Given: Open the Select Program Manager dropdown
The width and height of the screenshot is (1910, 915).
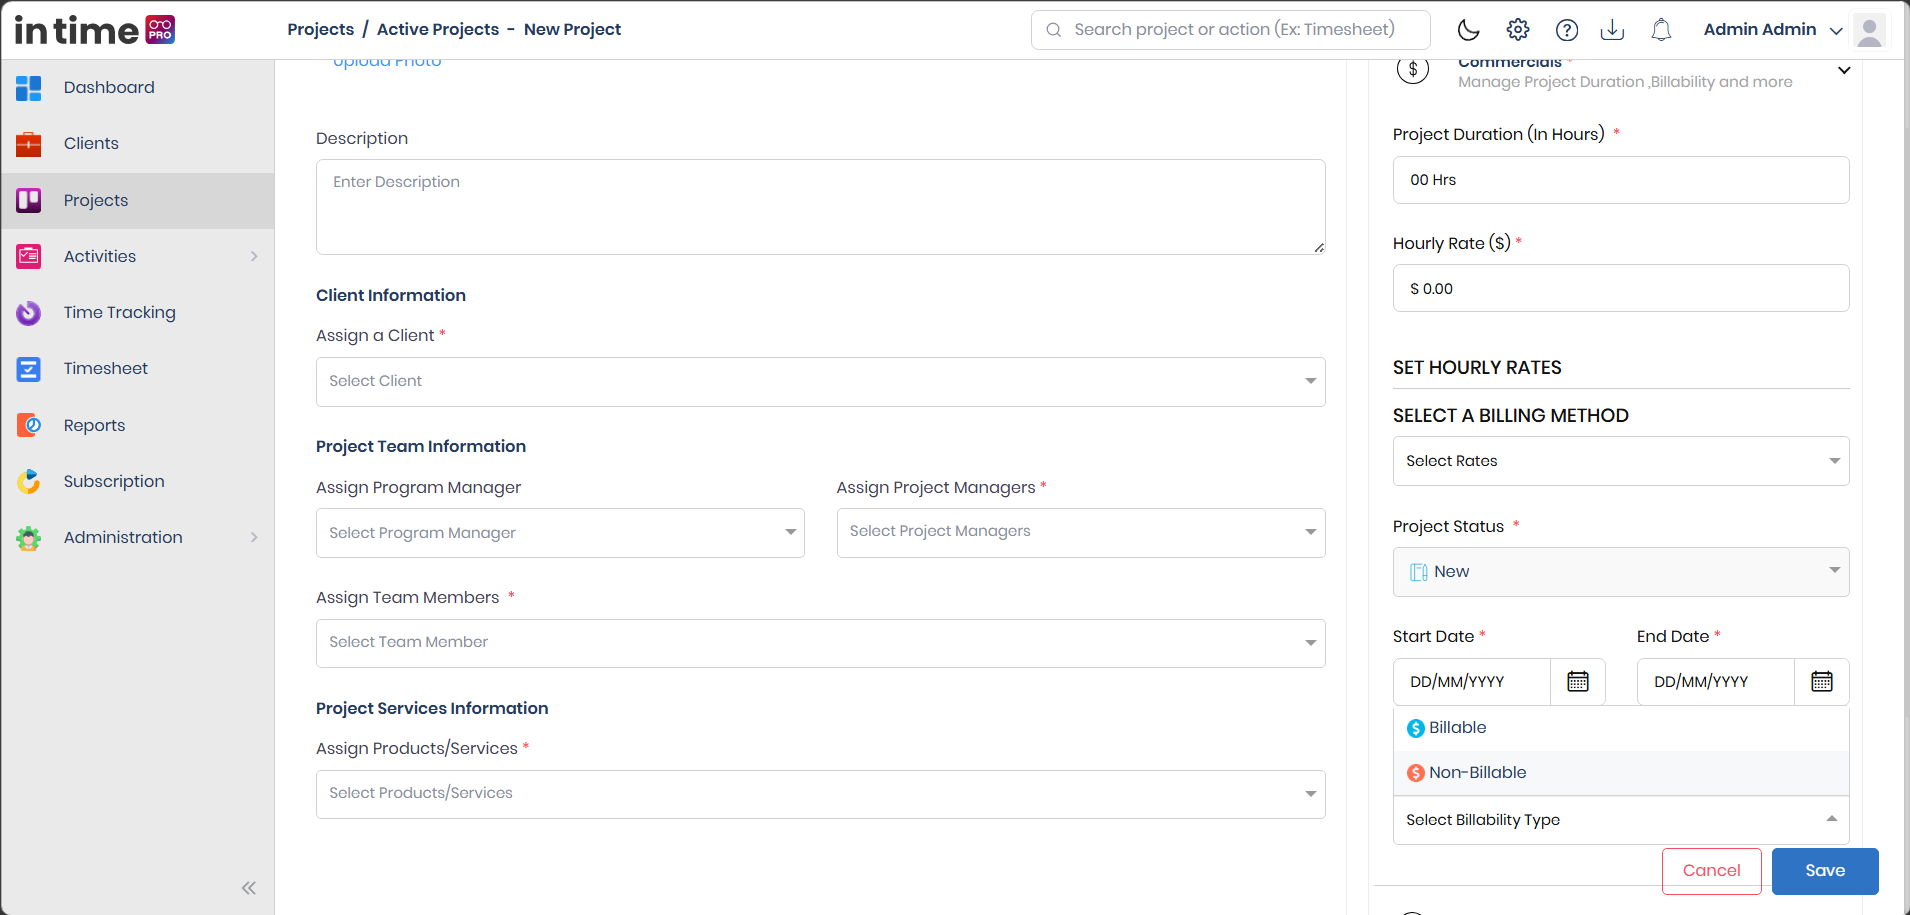Looking at the screenshot, I should (x=560, y=533).
